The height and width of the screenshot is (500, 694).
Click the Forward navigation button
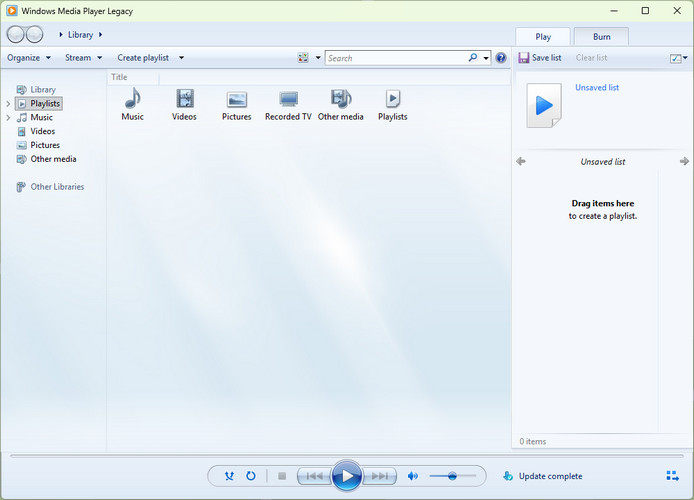tap(35, 34)
